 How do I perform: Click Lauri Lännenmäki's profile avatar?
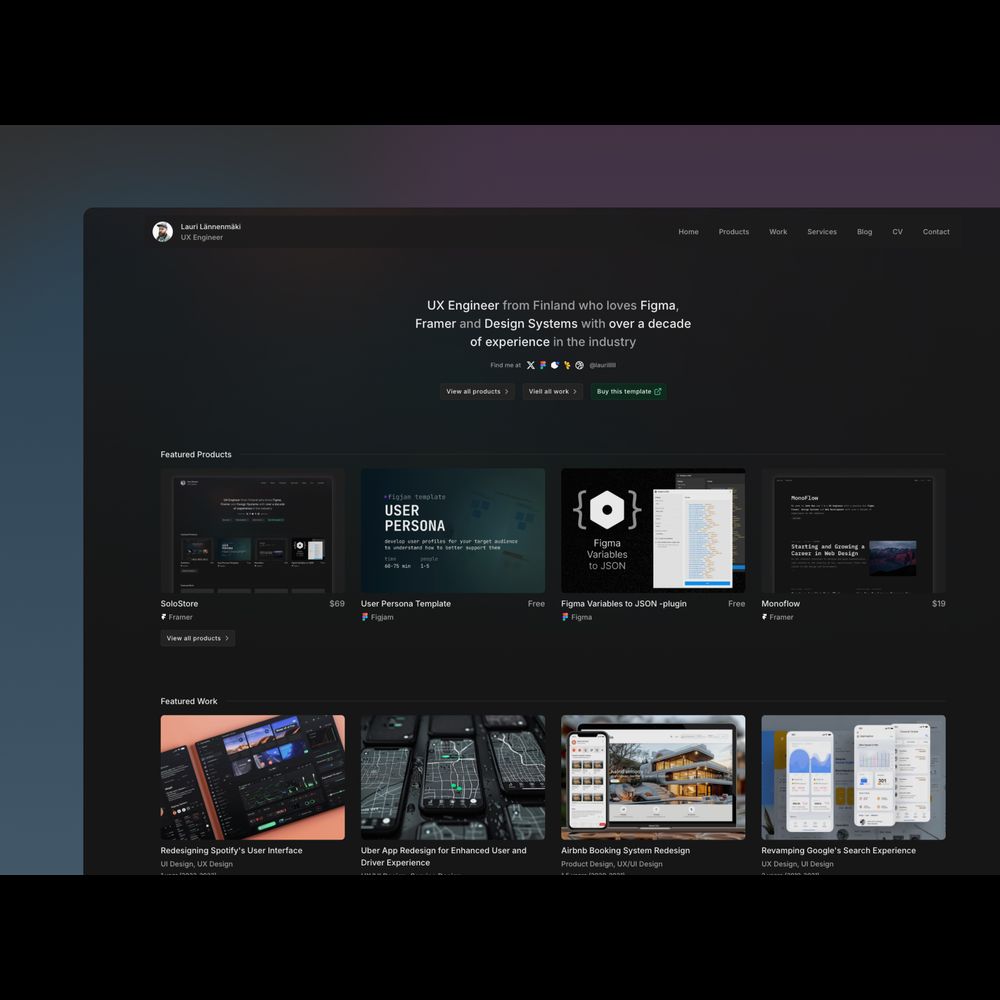pyautogui.click(x=162, y=232)
